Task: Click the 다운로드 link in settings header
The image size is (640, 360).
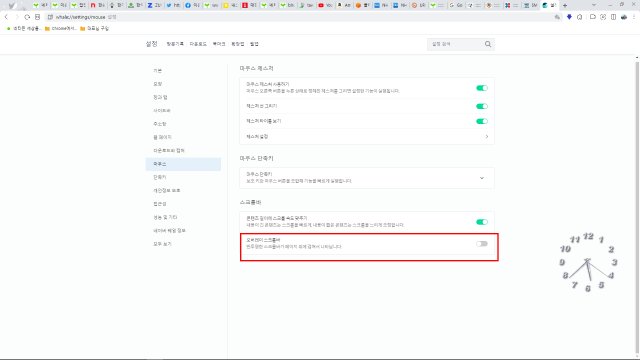Action: point(198,44)
